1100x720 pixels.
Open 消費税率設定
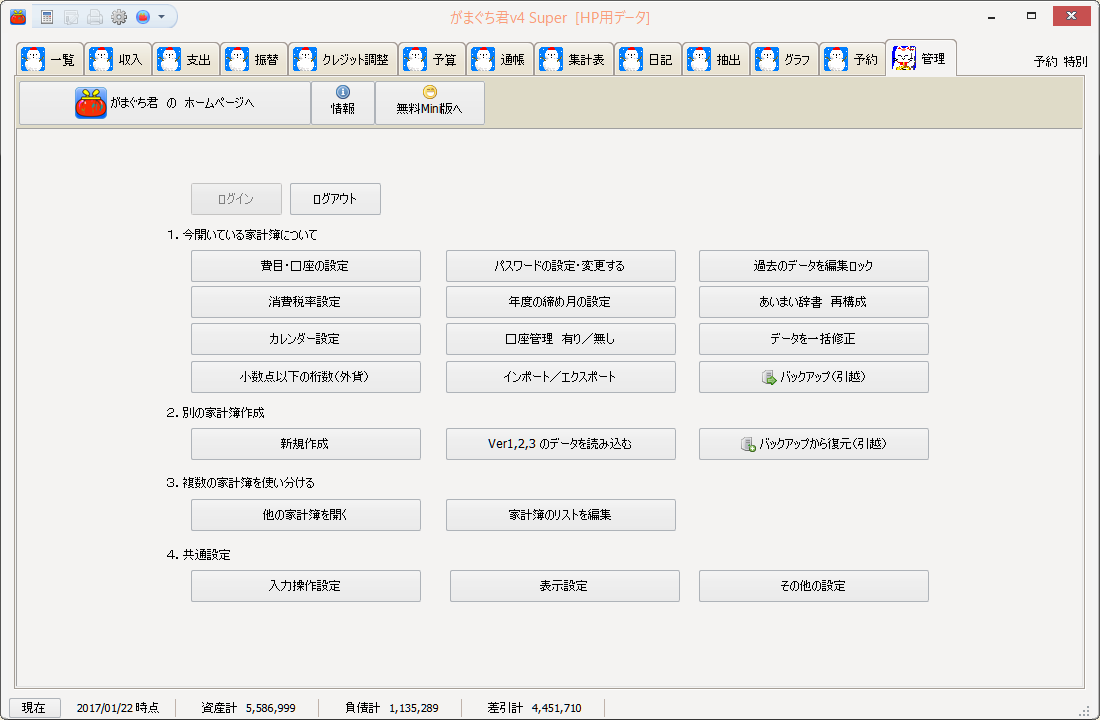(x=306, y=302)
